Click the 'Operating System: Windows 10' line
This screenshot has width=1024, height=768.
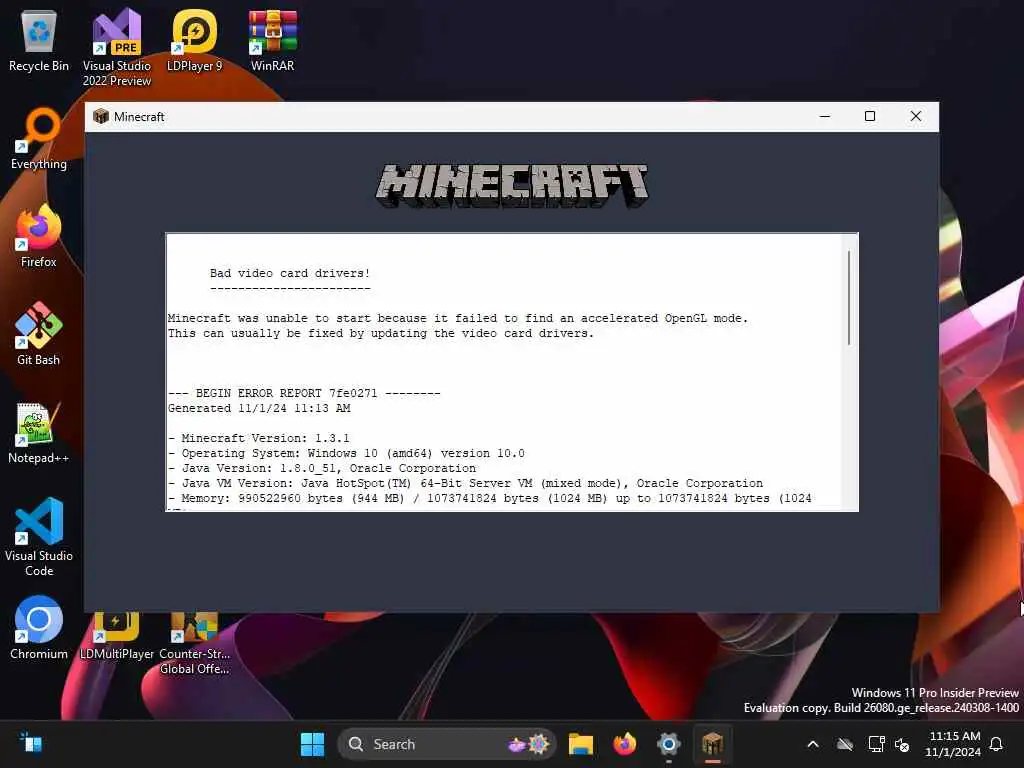(346, 453)
